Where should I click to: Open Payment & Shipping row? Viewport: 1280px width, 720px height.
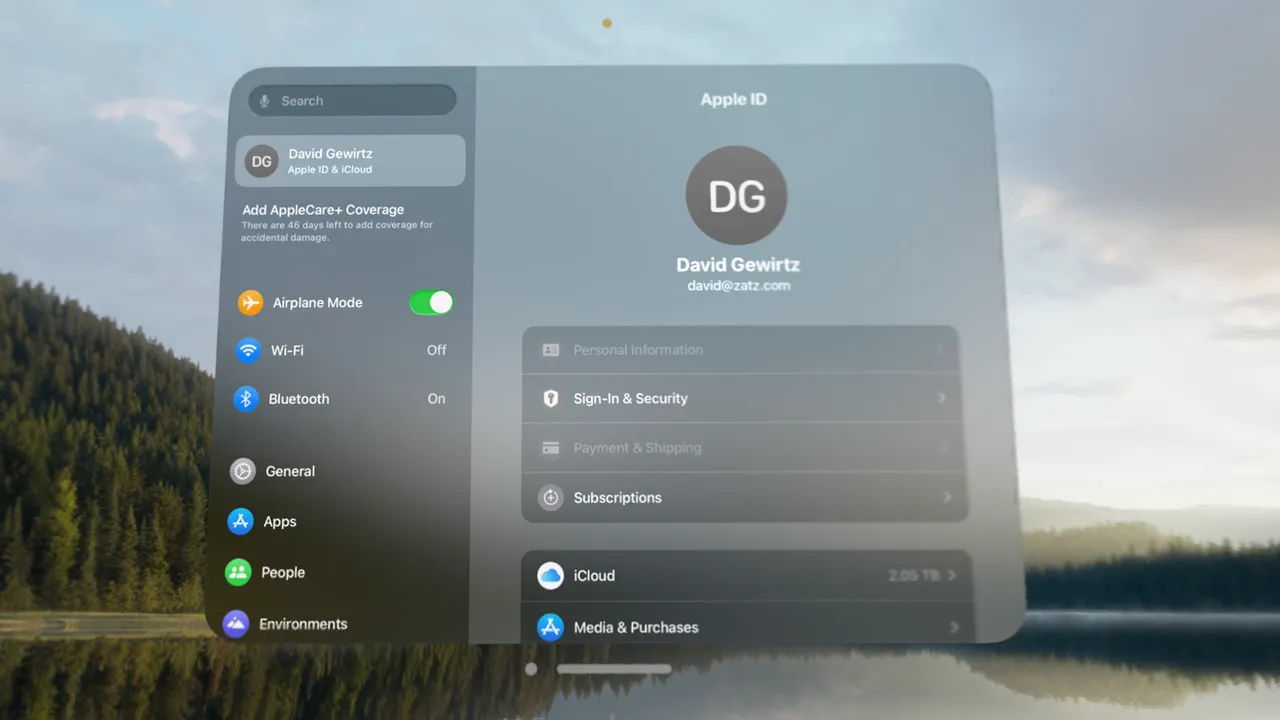[x=743, y=448]
